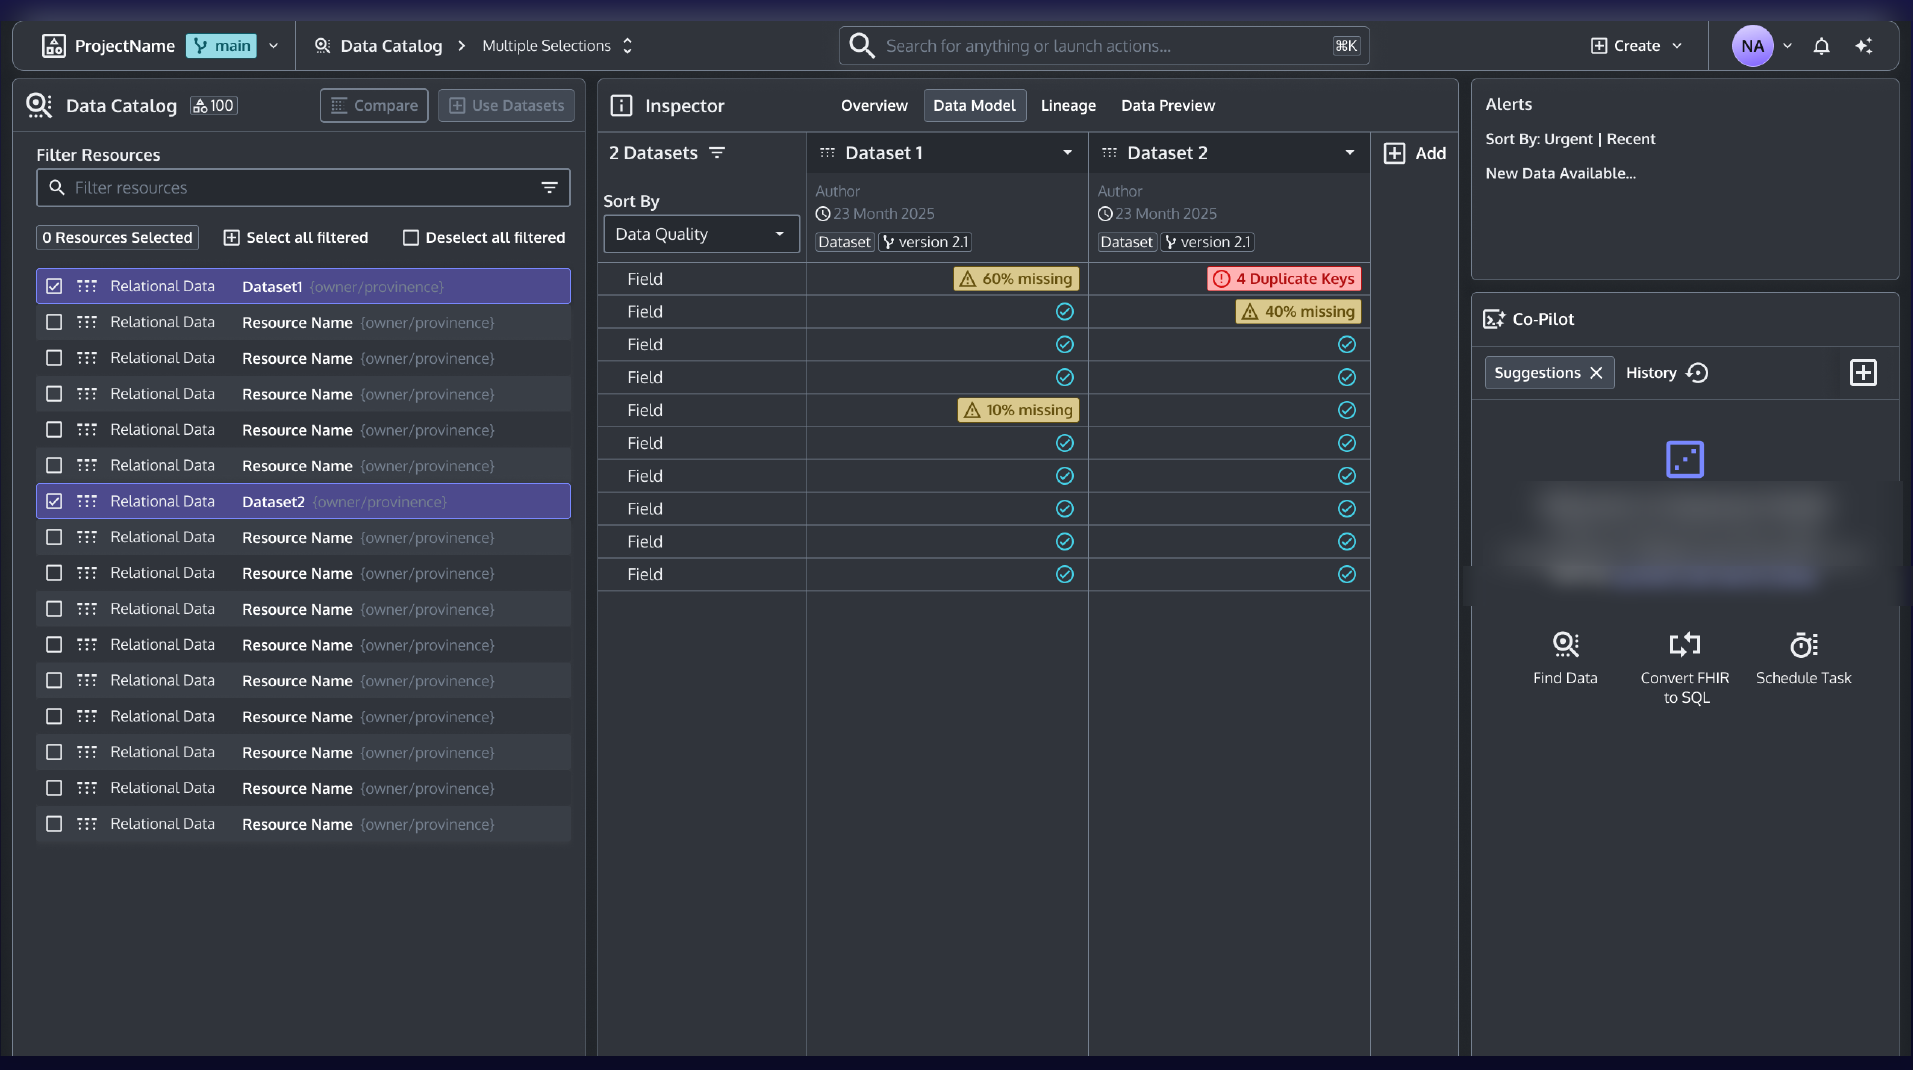Click the 40% missing warning badge
This screenshot has width=1913, height=1070.
coord(1298,312)
